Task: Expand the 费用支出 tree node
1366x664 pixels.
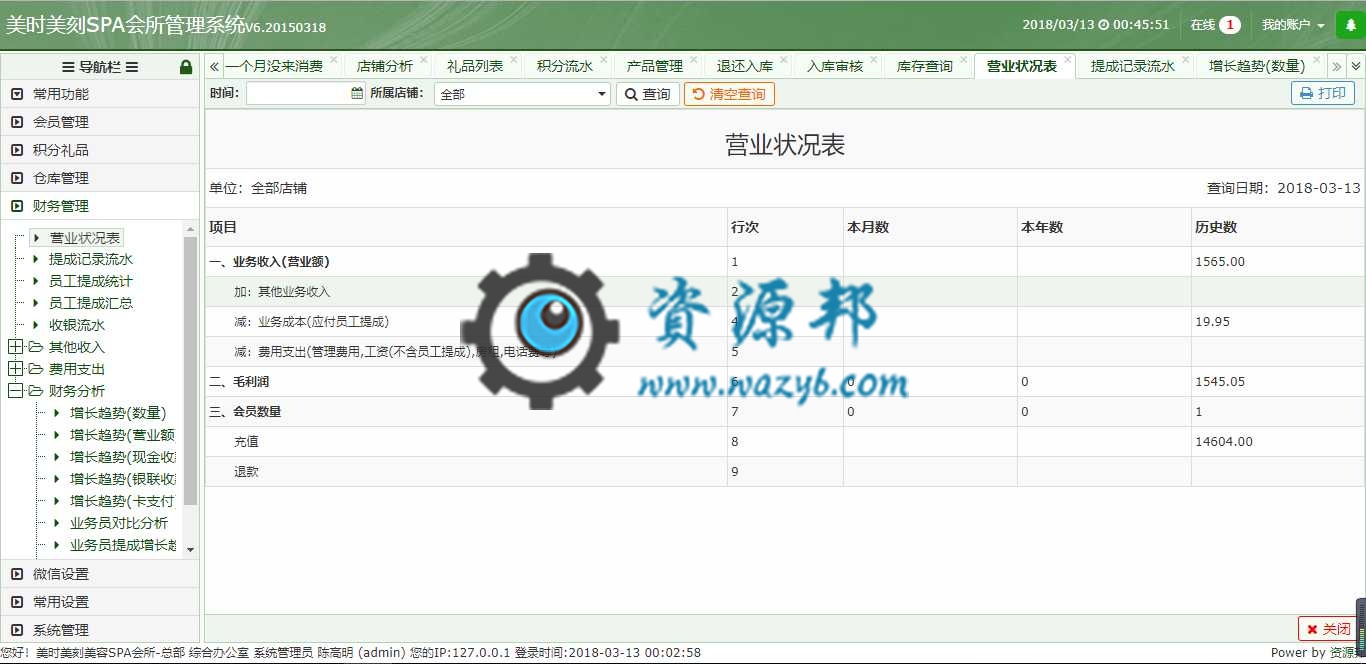Action: tap(15, 369)
